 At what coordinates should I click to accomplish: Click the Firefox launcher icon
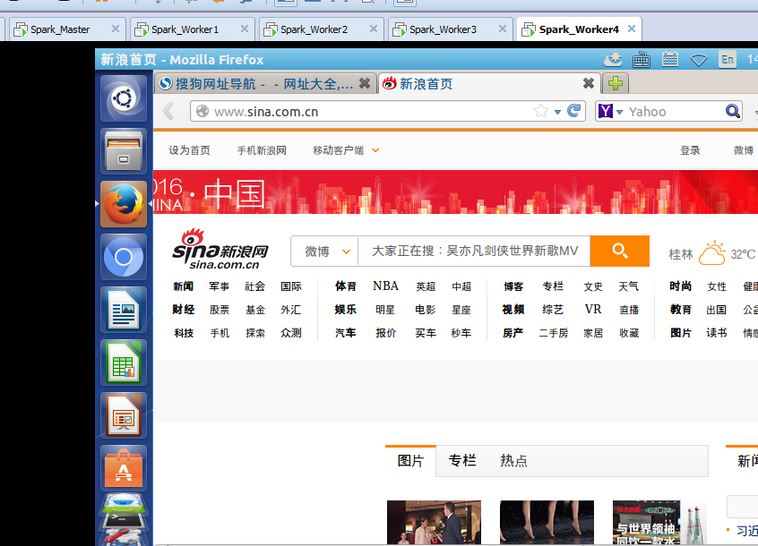pyautogui.click(x=124, y=204)
